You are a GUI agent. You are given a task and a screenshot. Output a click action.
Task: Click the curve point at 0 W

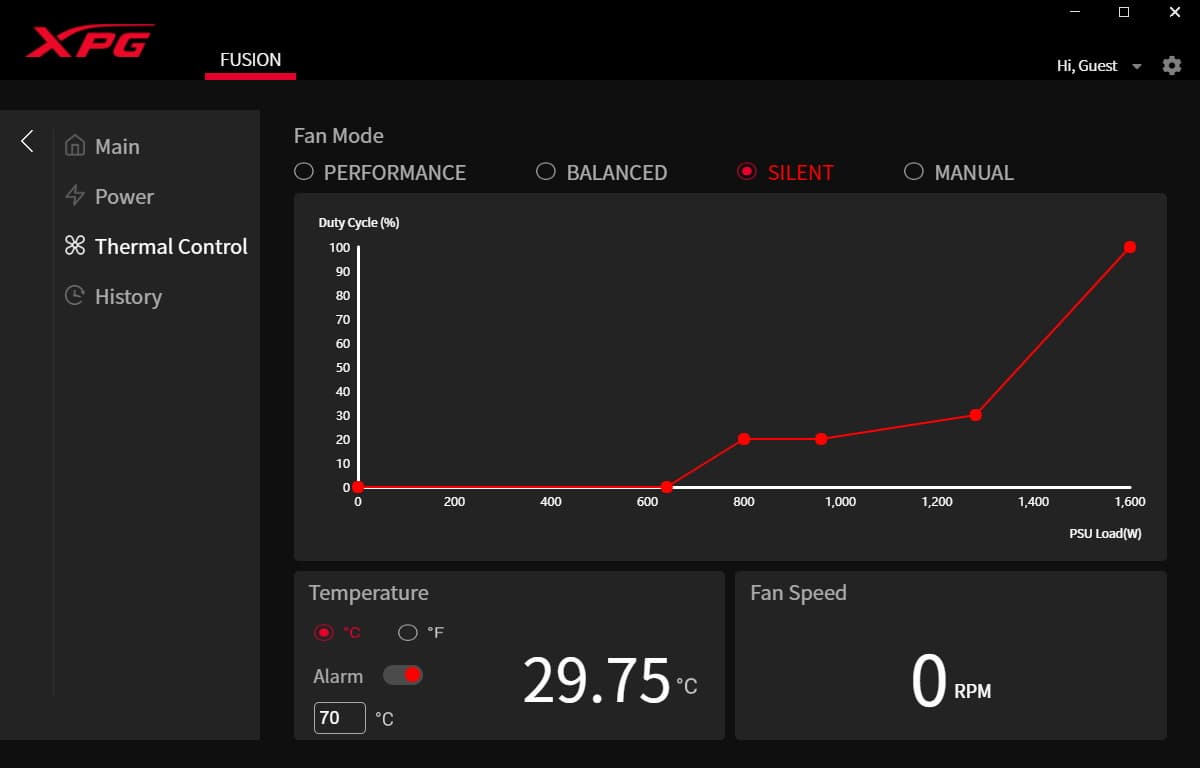pos(358,487)
